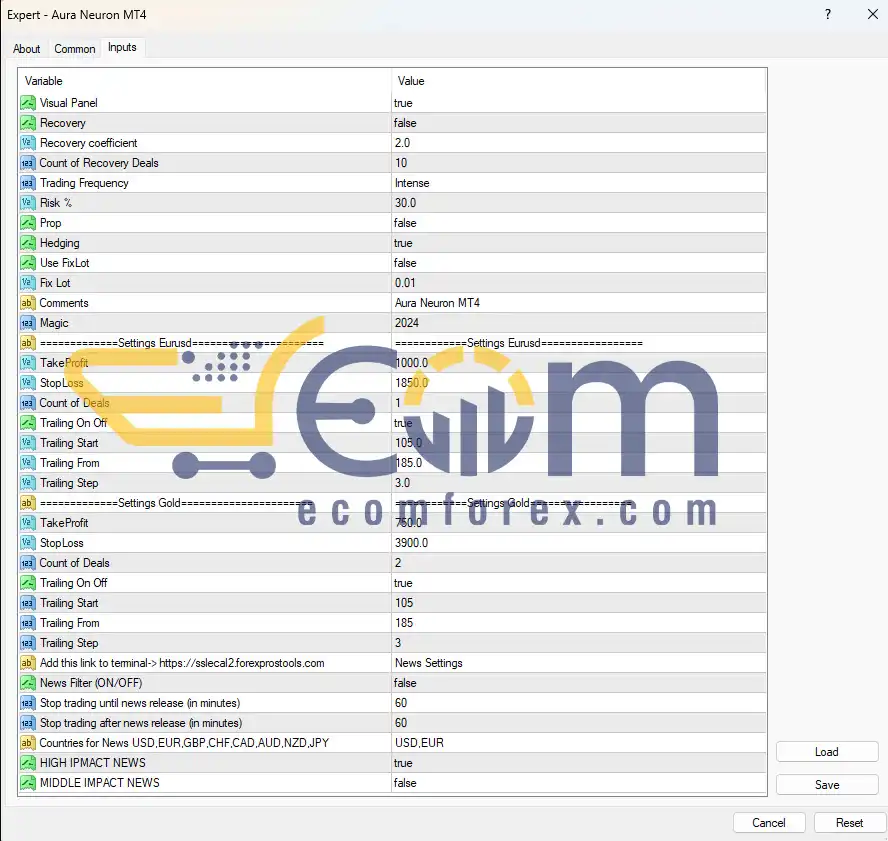Click the decimal icon beside Recovery coefficient
The width and height of the screenshot is (888, 841).
(28, 143)
